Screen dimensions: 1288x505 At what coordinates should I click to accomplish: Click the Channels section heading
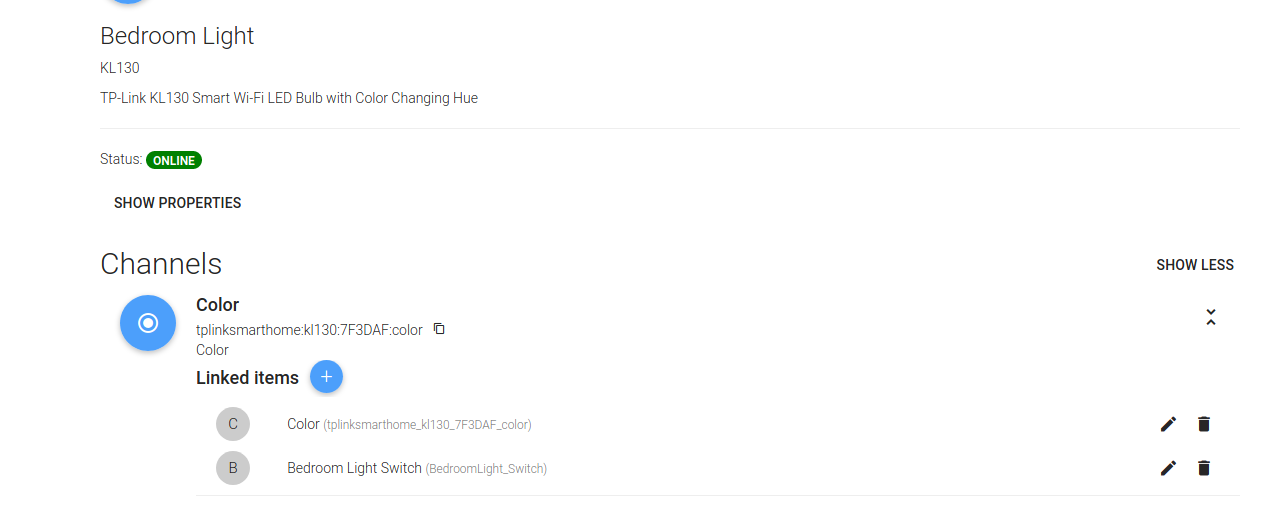coord(161,264)
